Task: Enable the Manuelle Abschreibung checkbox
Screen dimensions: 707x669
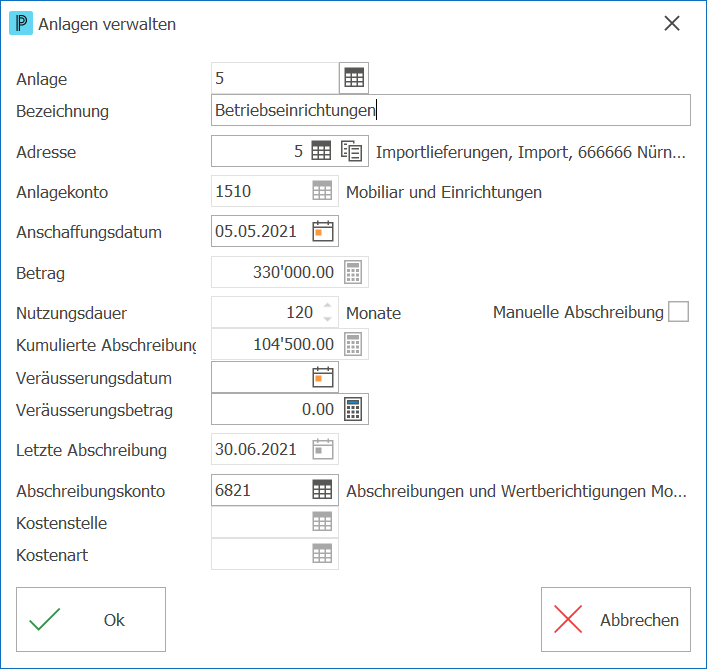Action: coord(678,312)
